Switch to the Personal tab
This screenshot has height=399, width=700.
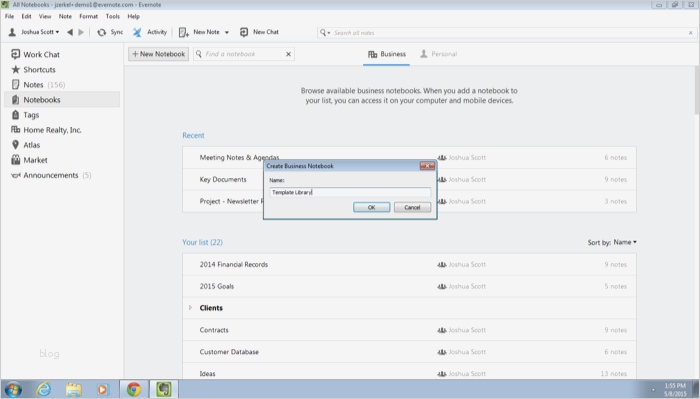438,54
